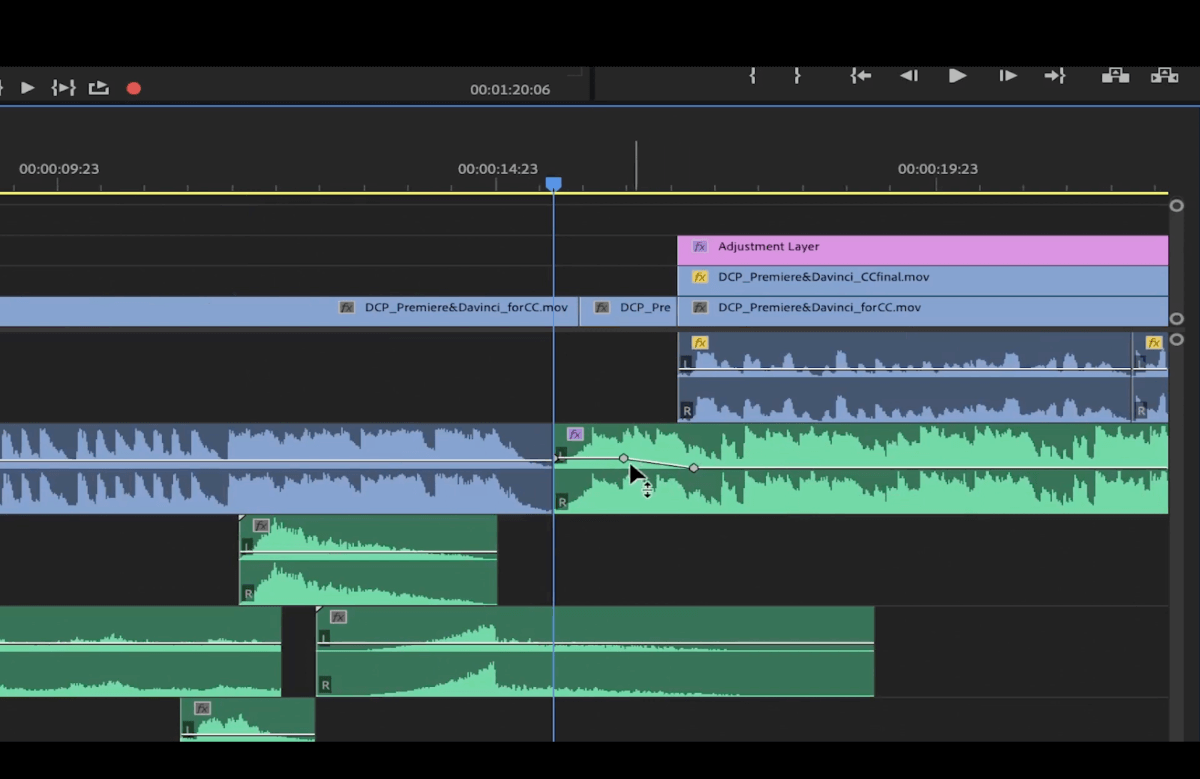Click the purple fx badge on green keyframed audio clip

click(575, 434)
